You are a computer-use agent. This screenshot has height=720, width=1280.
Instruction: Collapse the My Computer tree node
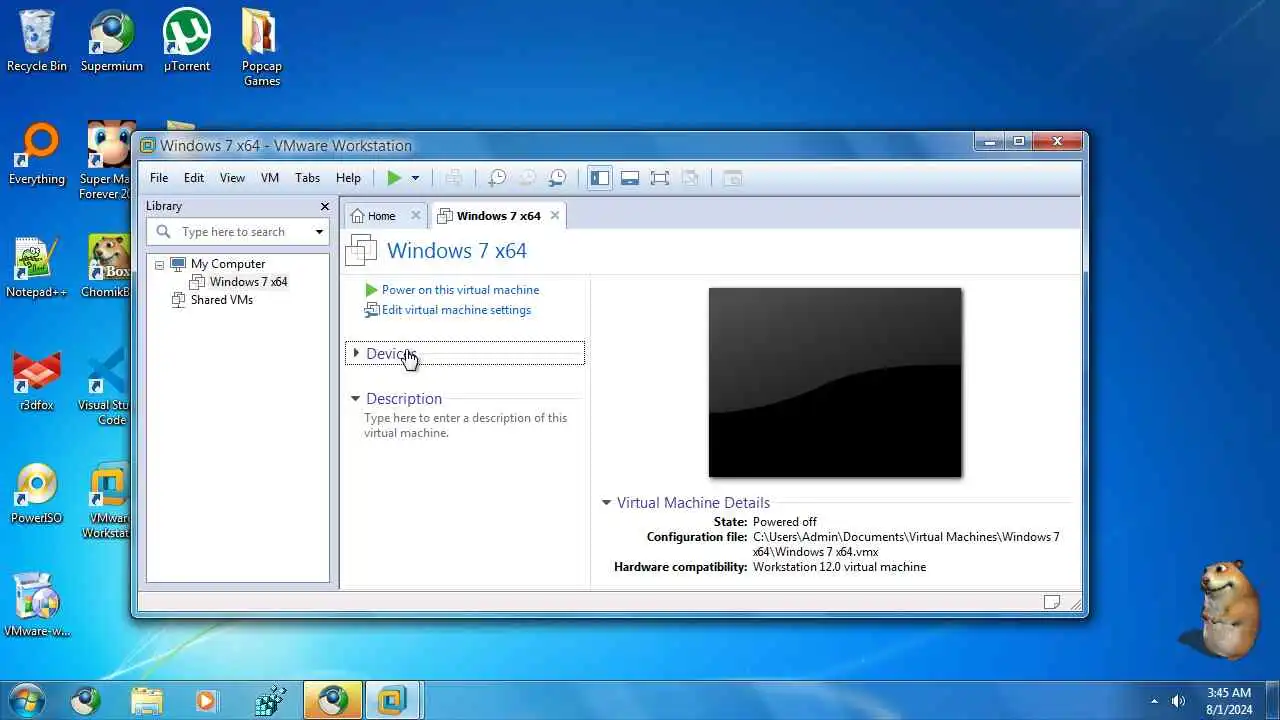[x=159, y=264]
